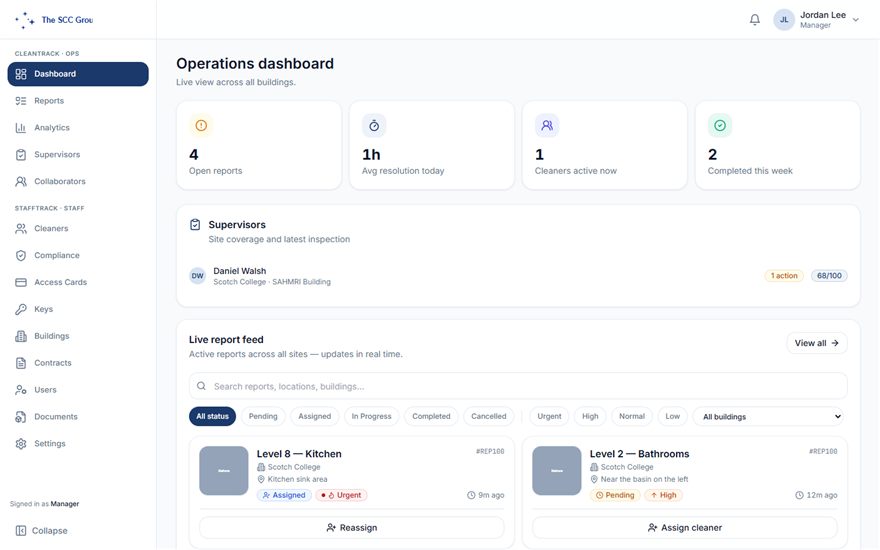Click View all reports button
The height and width of the screenshot is (550, 880).
[817, 343]
